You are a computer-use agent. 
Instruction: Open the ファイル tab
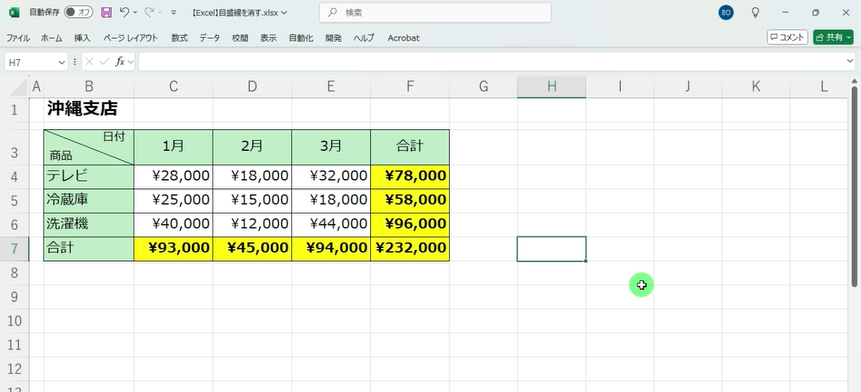(x=18, y=38)
